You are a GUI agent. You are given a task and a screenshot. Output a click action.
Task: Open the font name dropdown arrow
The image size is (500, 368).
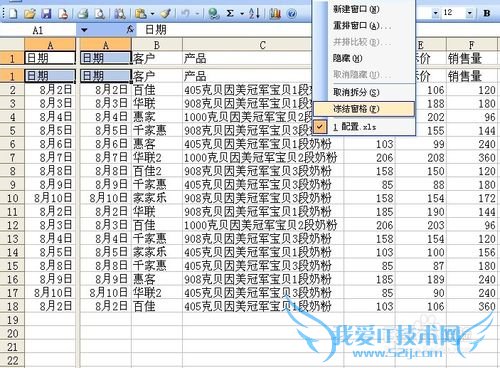pos(435,13)
